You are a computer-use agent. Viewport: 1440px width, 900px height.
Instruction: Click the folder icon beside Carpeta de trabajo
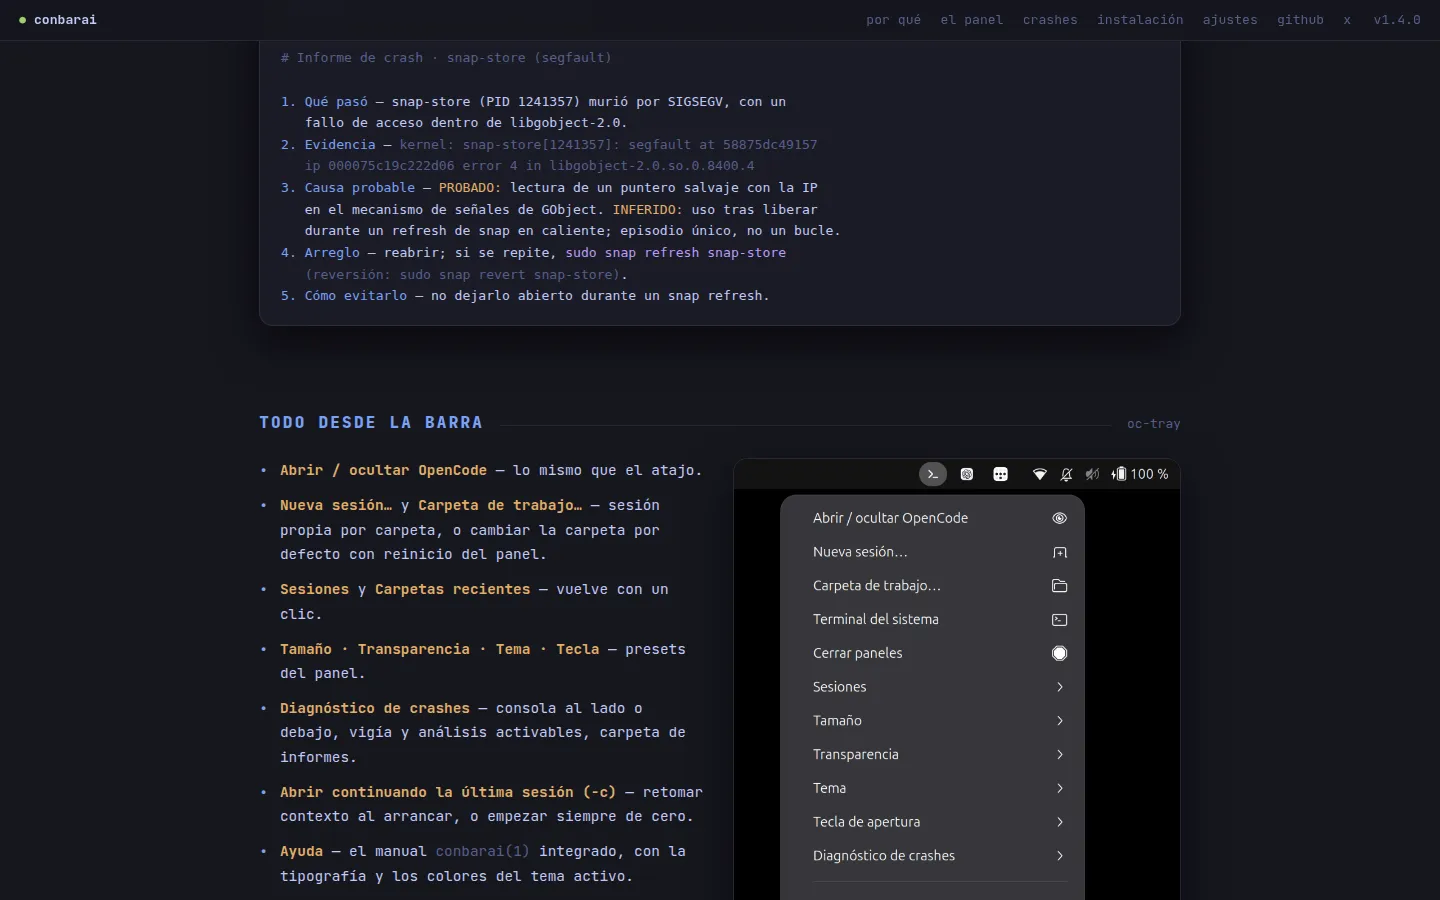1060,586
